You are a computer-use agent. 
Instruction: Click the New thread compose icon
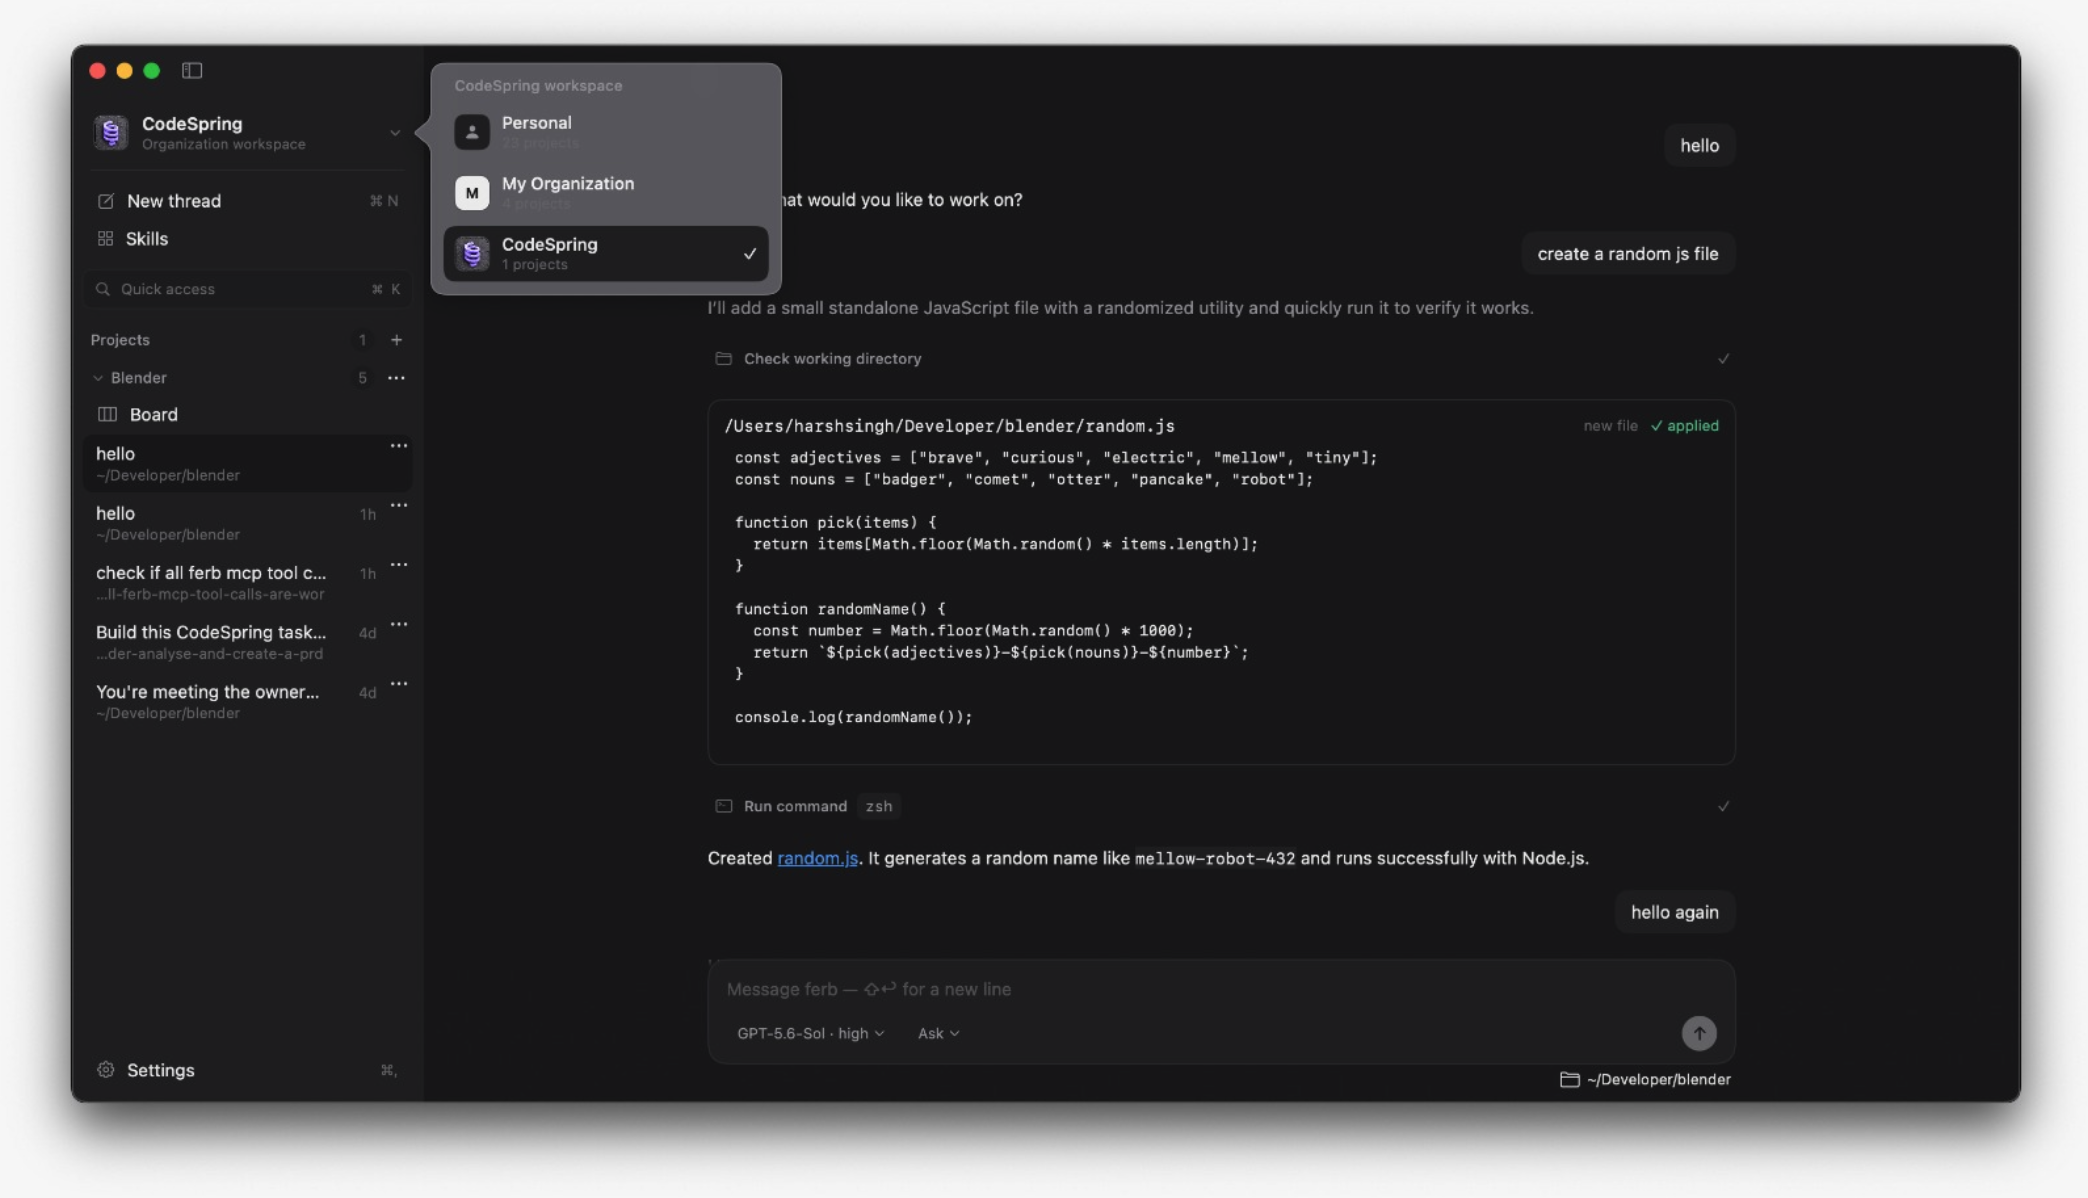(x=105, y=201)
